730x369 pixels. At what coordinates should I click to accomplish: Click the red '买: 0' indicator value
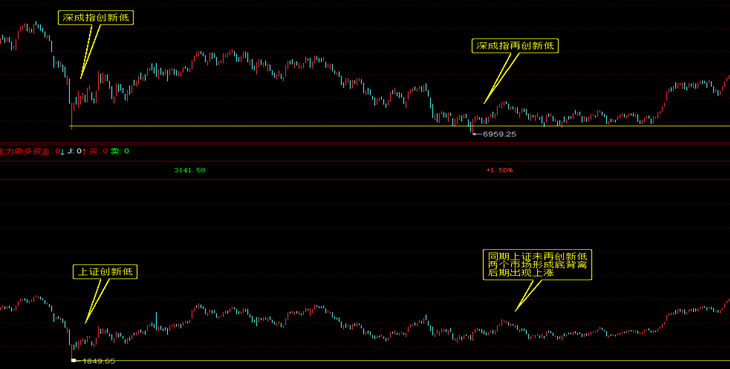click(99, 151)
